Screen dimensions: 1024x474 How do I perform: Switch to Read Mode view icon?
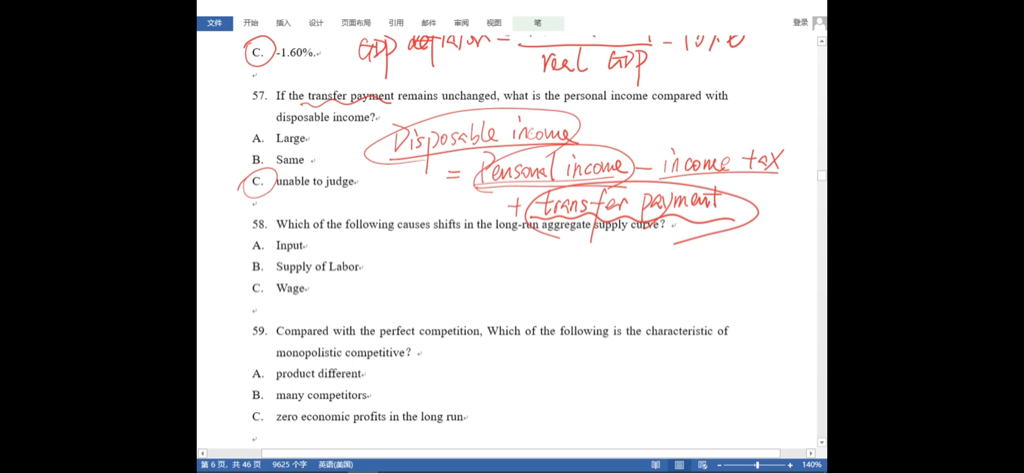pyautogui.click(x=656, y=465)
